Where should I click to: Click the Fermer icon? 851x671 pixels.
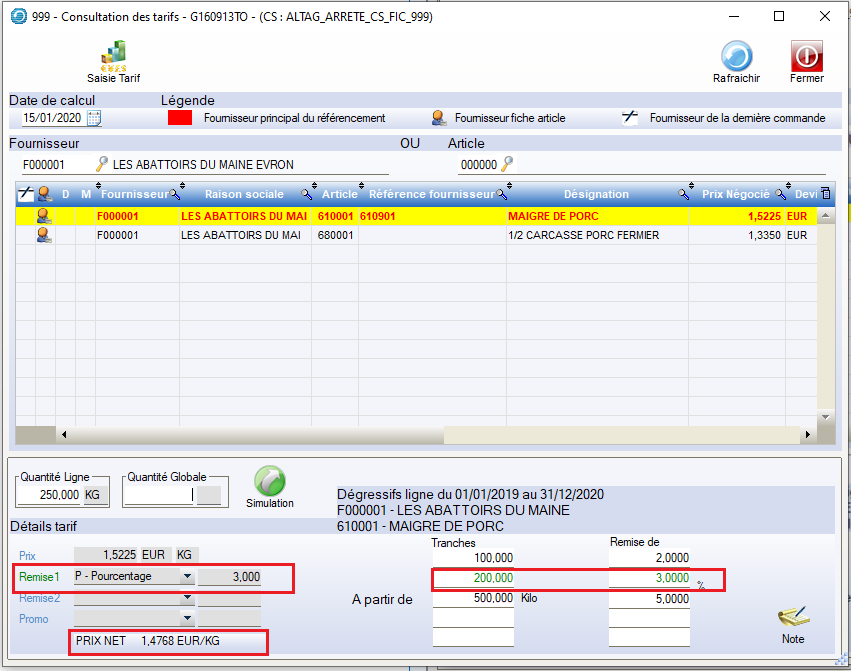(806, 58)
